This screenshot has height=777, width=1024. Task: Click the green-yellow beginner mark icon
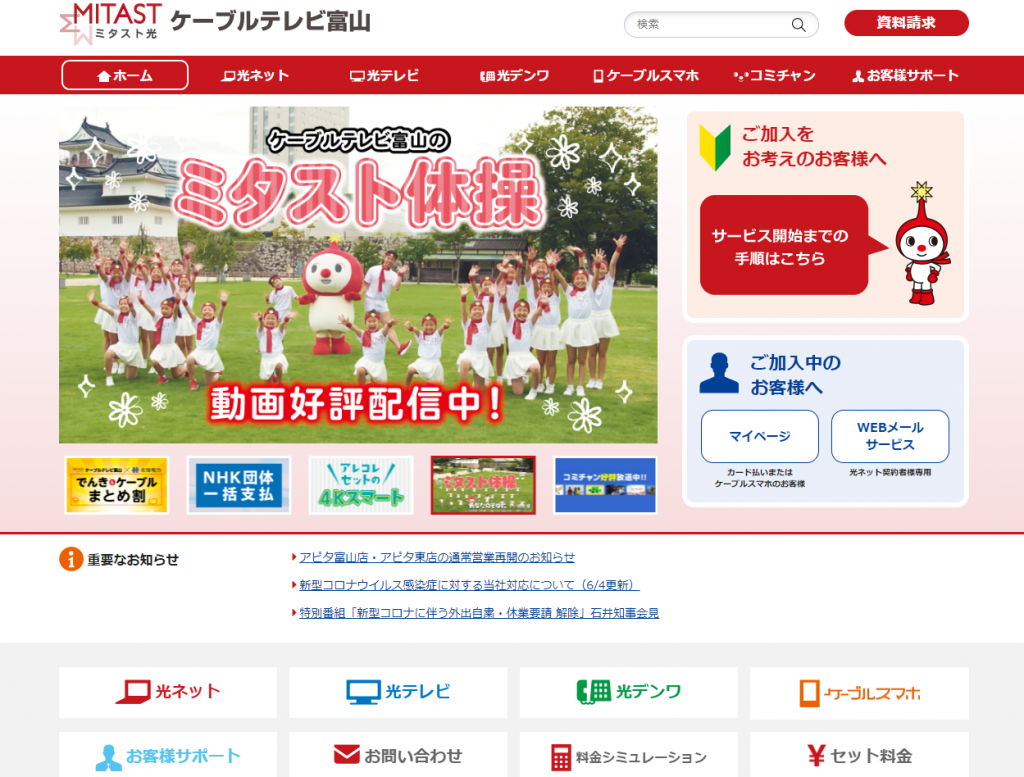coord(715,147)
